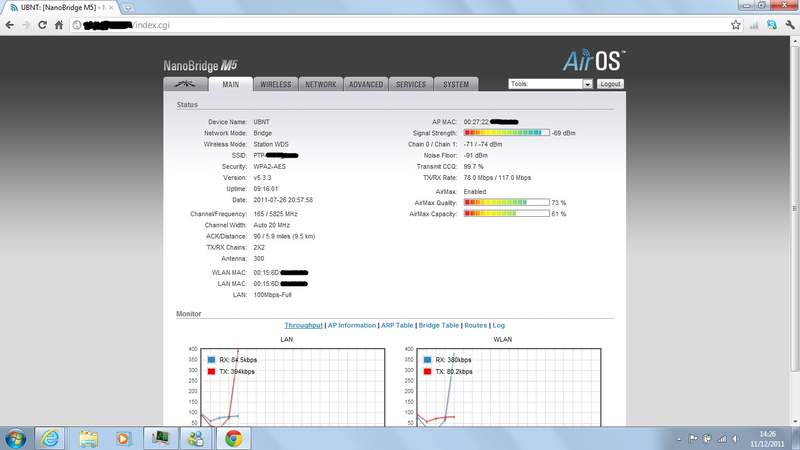This screenshot has height=450, width=800.
Task: Click the 'WPA2-AES' security value
Action: [x=269, y=166]
